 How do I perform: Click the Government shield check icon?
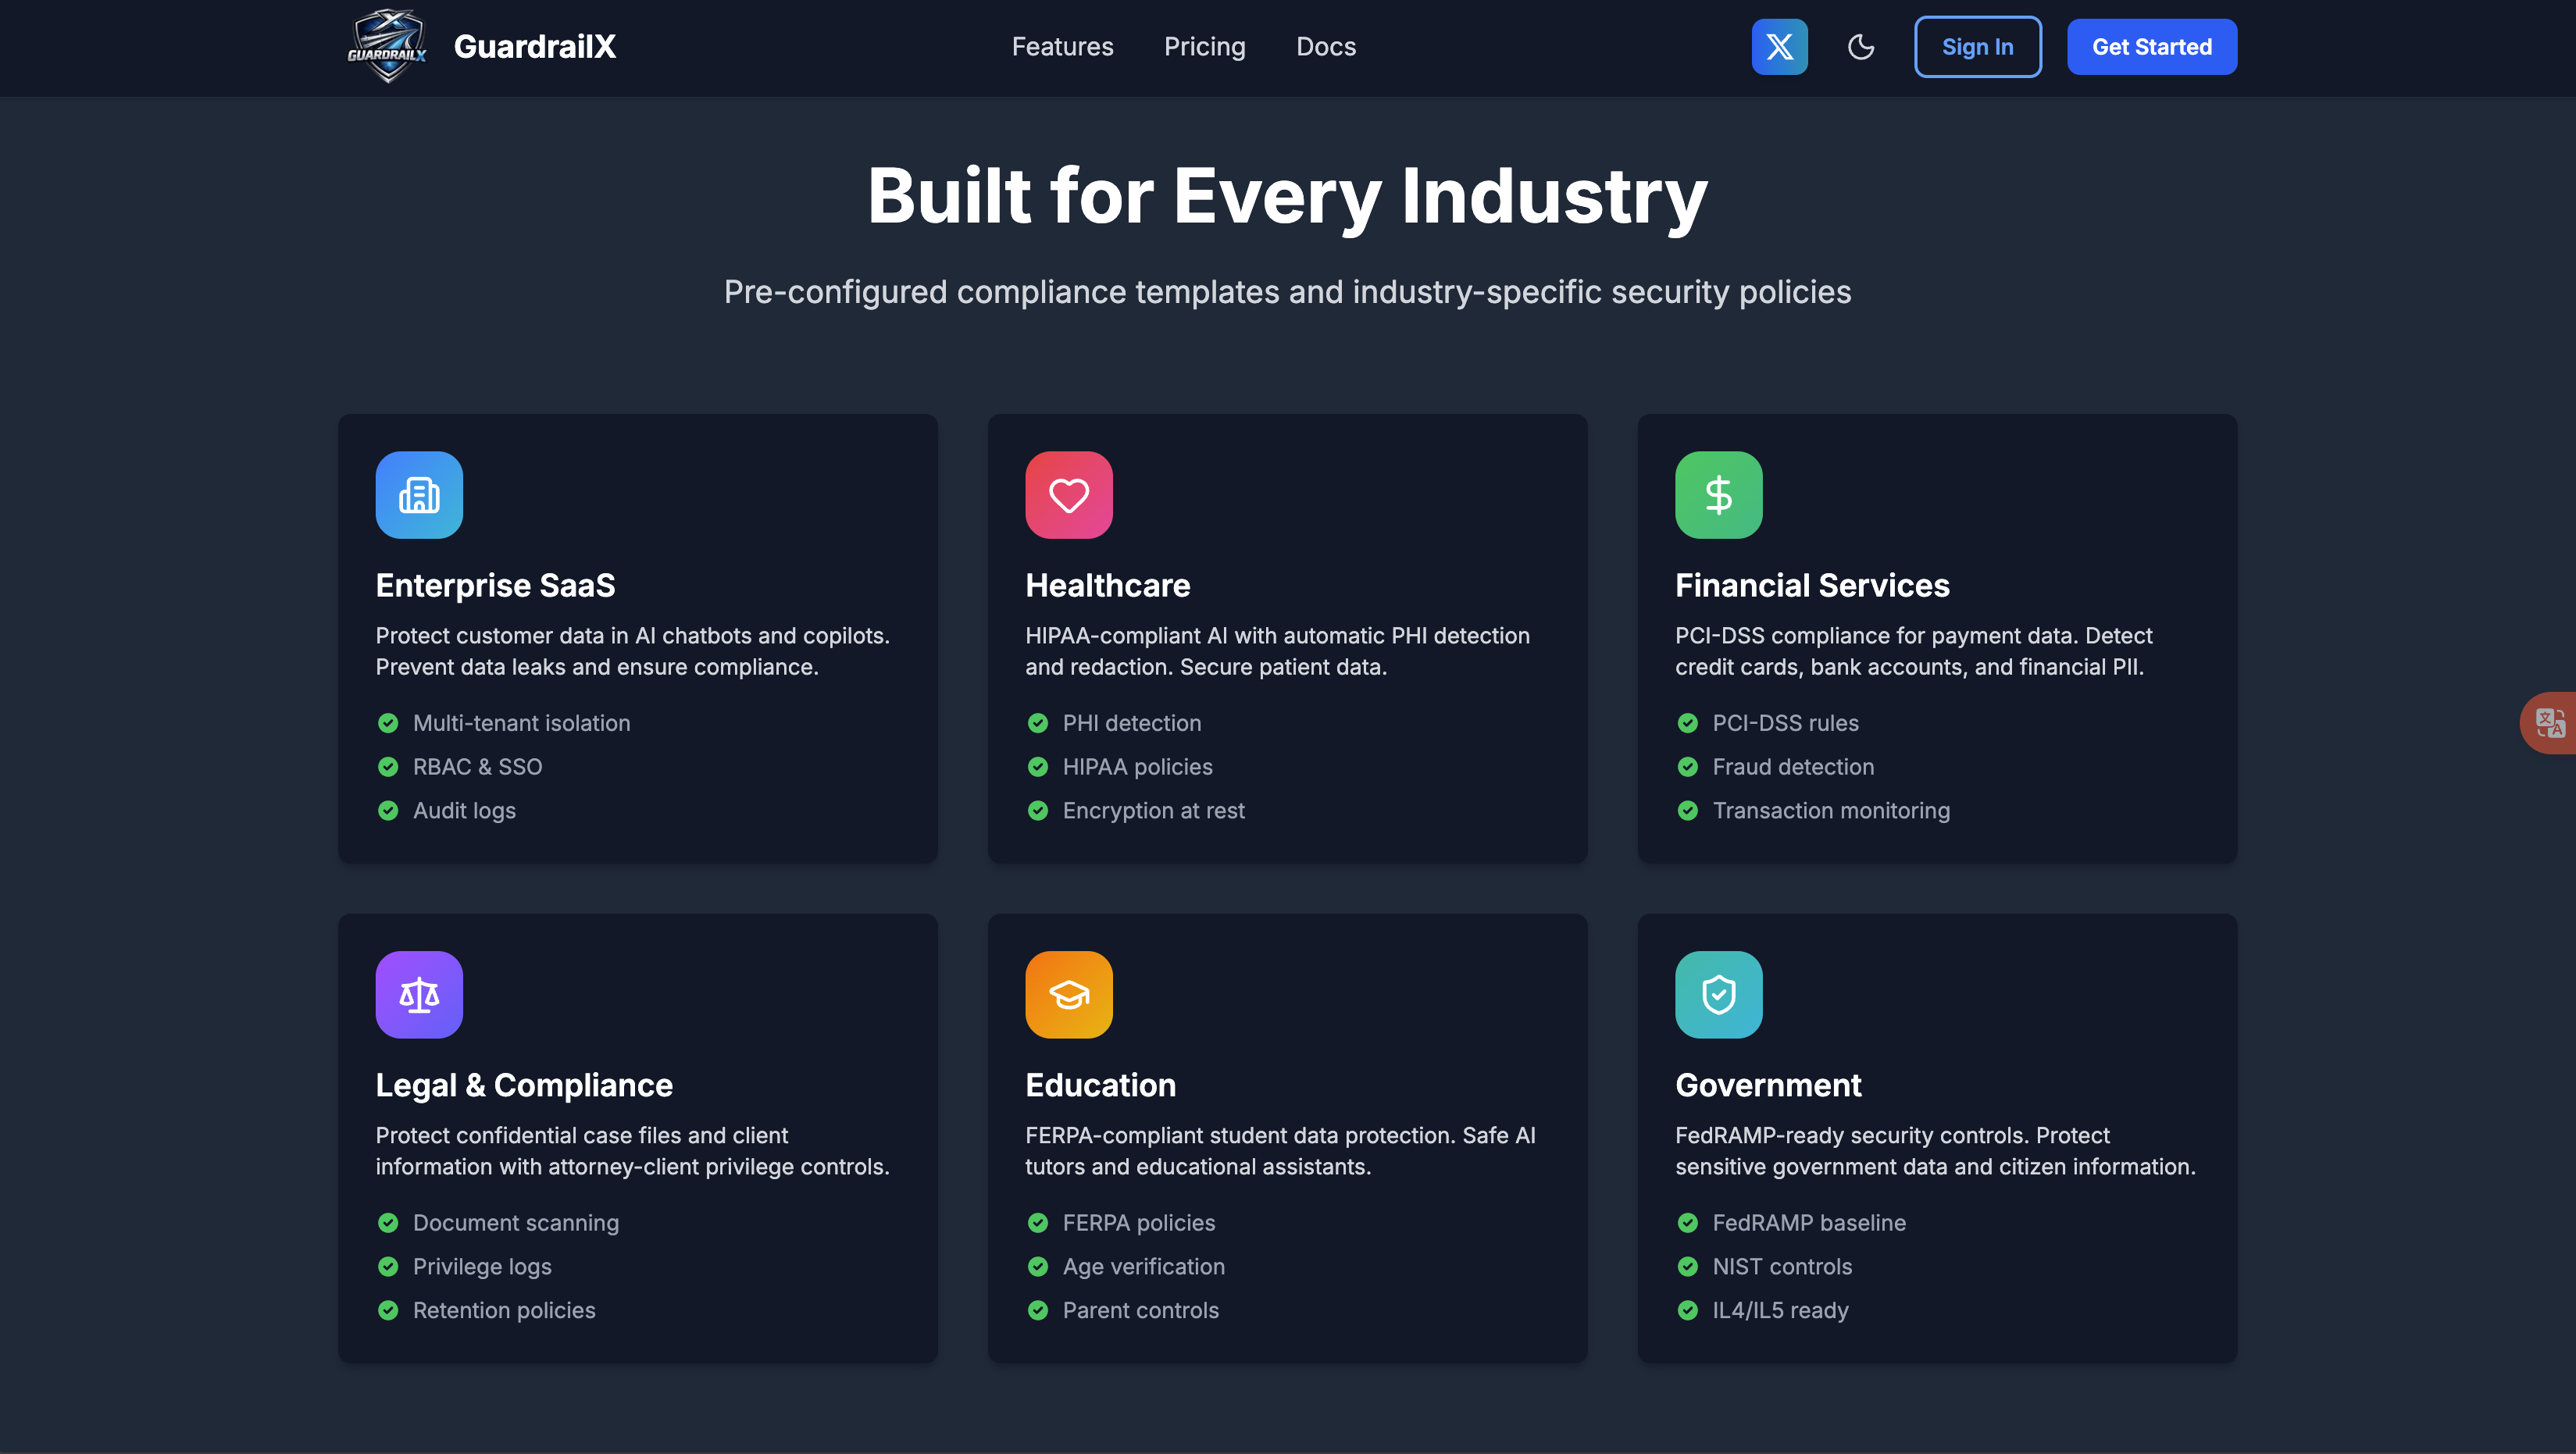pyautogui.click(x=1718, y=995)
